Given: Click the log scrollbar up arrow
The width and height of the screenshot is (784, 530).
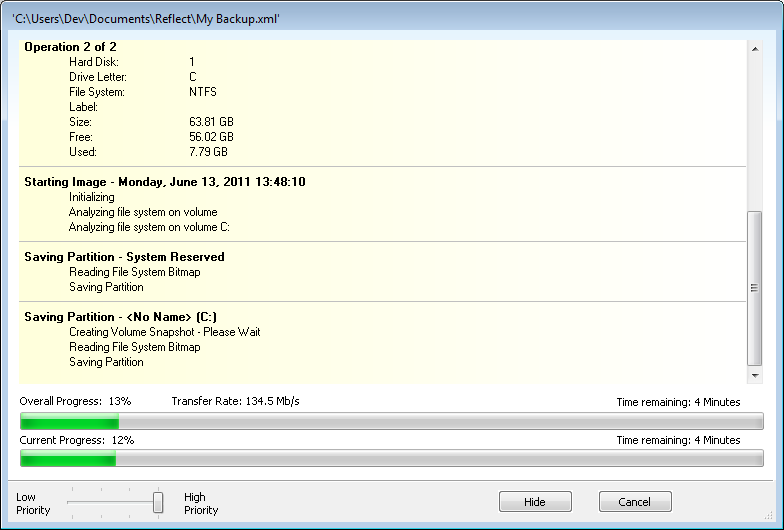Looking at the screenshot, I should click(755, 48).
